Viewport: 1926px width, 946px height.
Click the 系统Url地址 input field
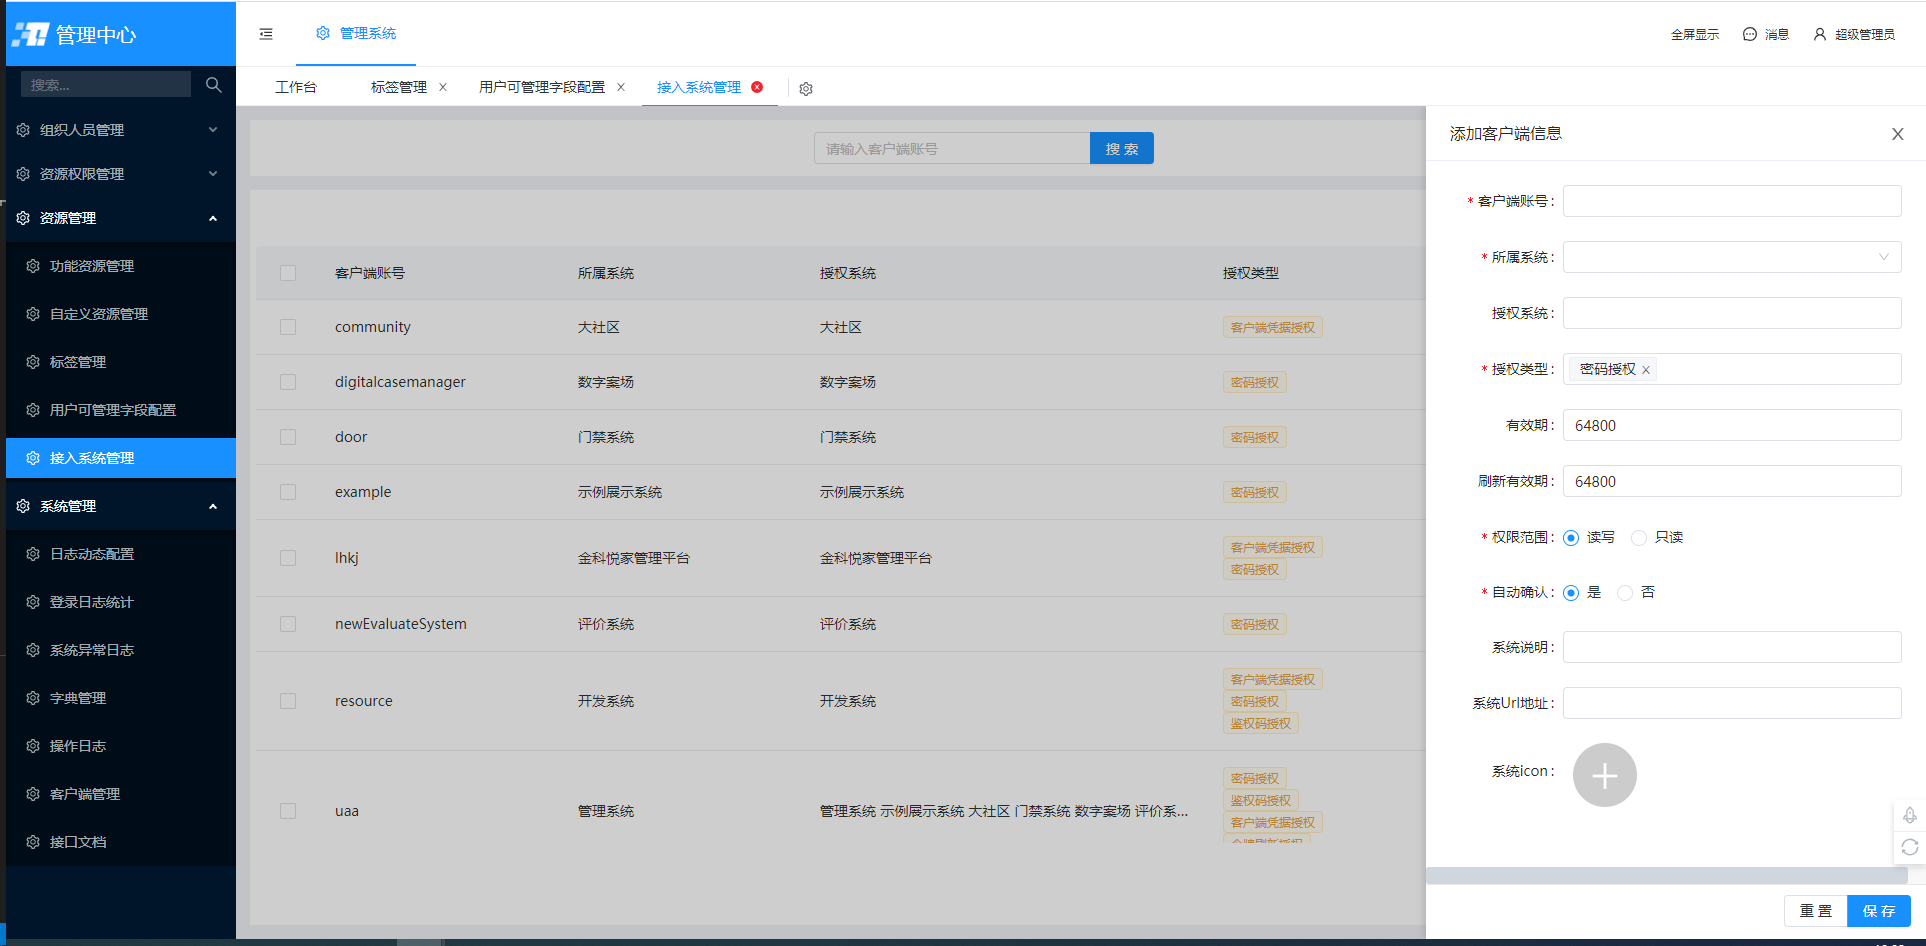point(1732,703)
